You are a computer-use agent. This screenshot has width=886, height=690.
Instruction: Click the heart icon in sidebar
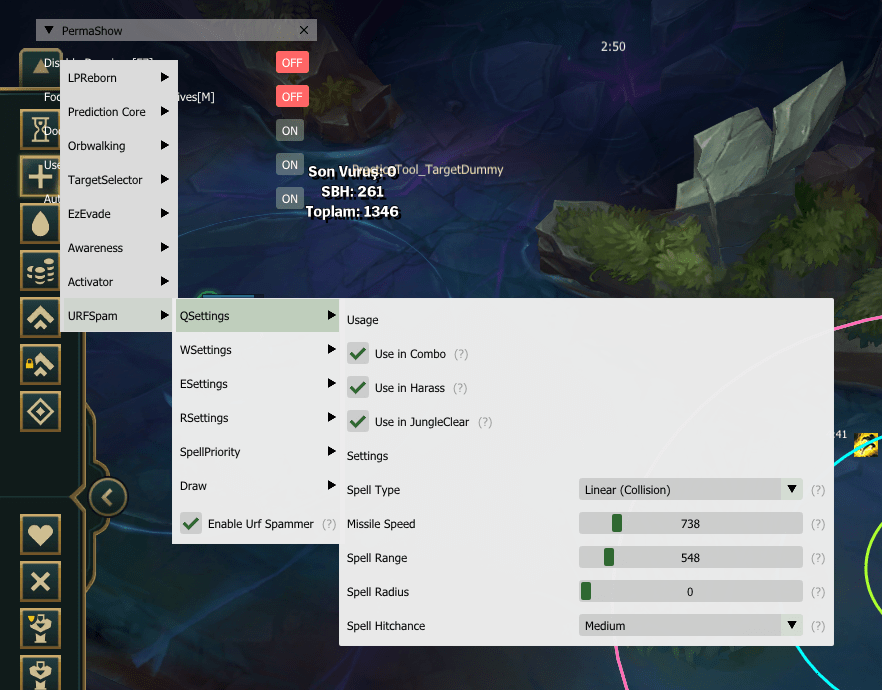[x=40, y=534]
